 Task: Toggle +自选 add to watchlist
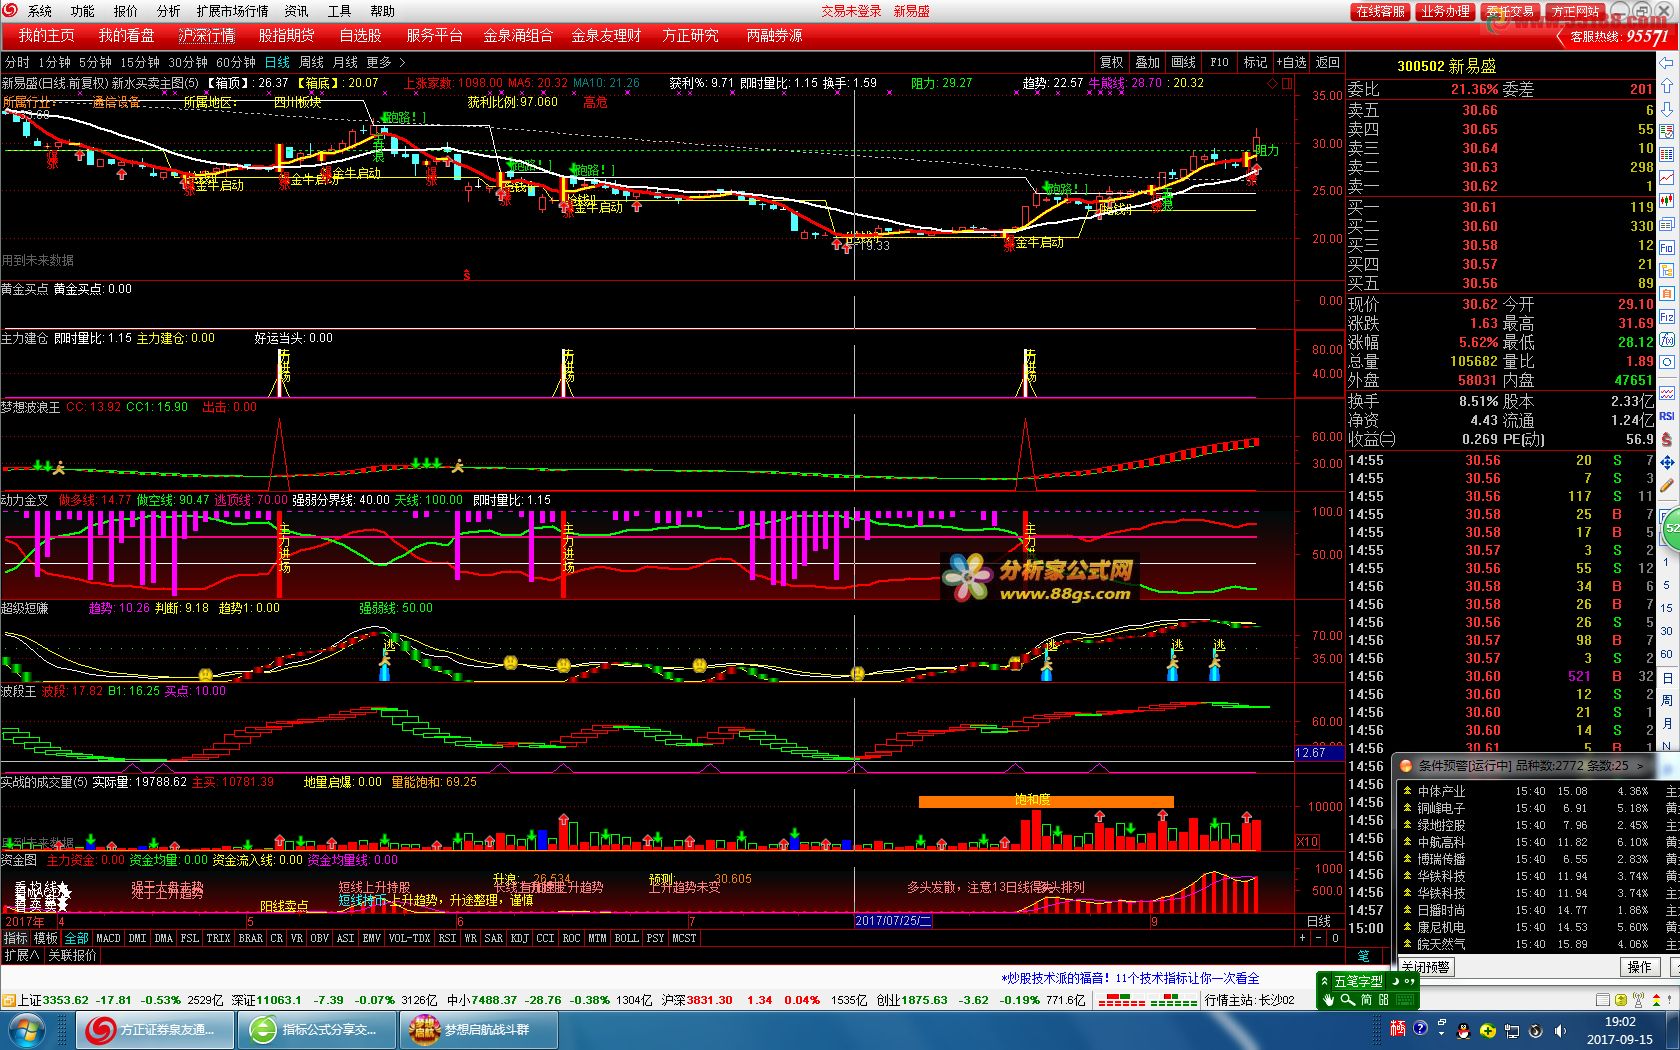pyautogui.click(x=1291, y=62)
